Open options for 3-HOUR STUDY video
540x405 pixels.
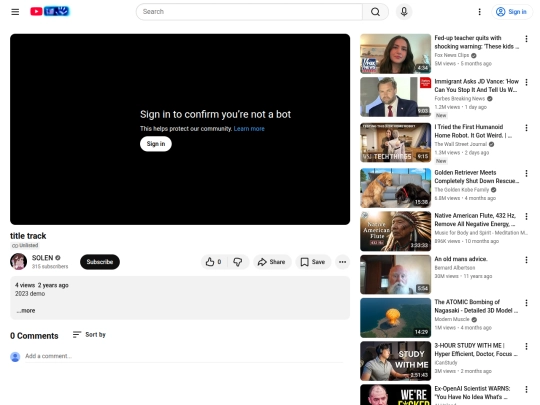coord(526,346)
